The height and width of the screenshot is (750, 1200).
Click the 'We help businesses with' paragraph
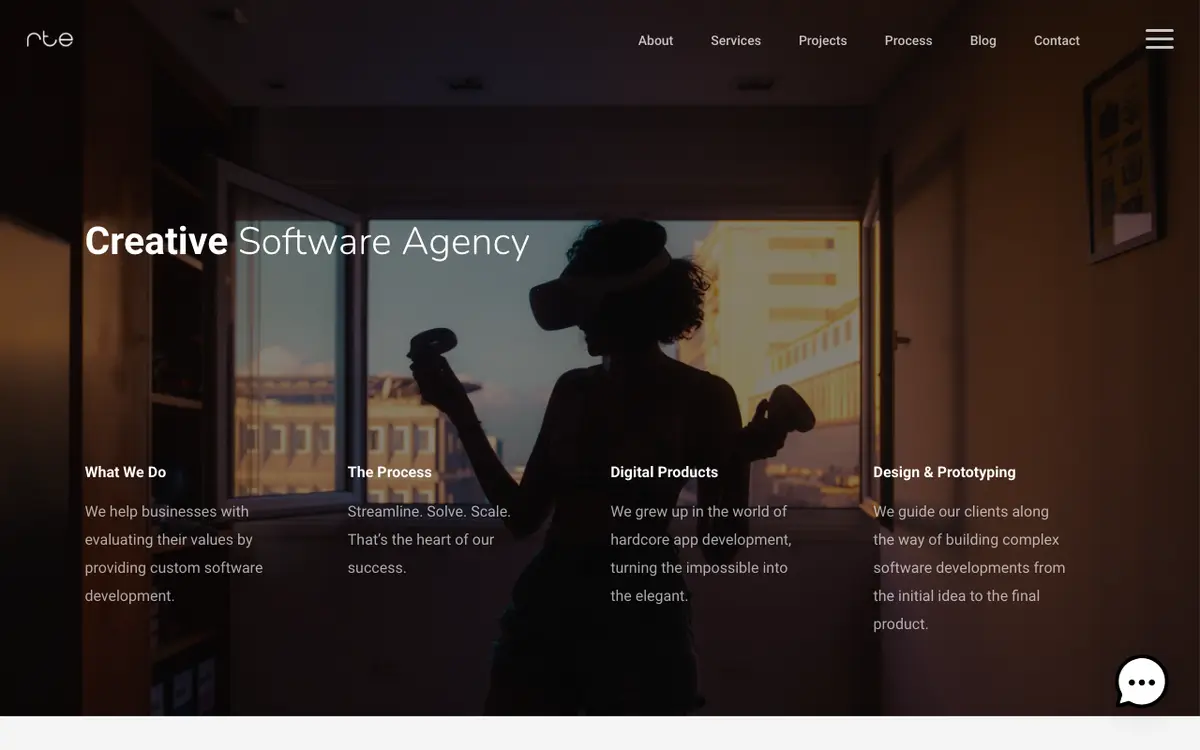tap(174, 554)
